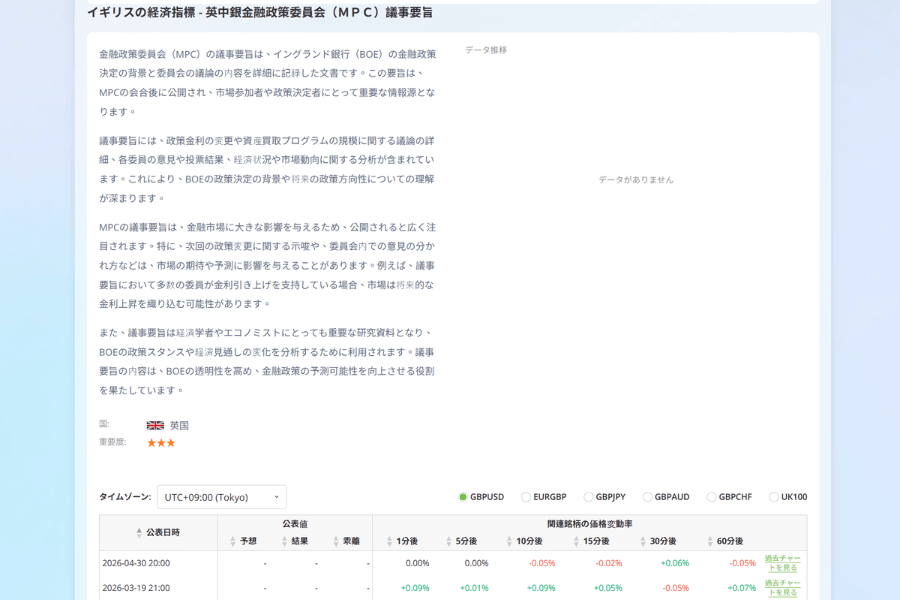Click the タイムゾーン label

pyautogui.click(x=125, y=497)
